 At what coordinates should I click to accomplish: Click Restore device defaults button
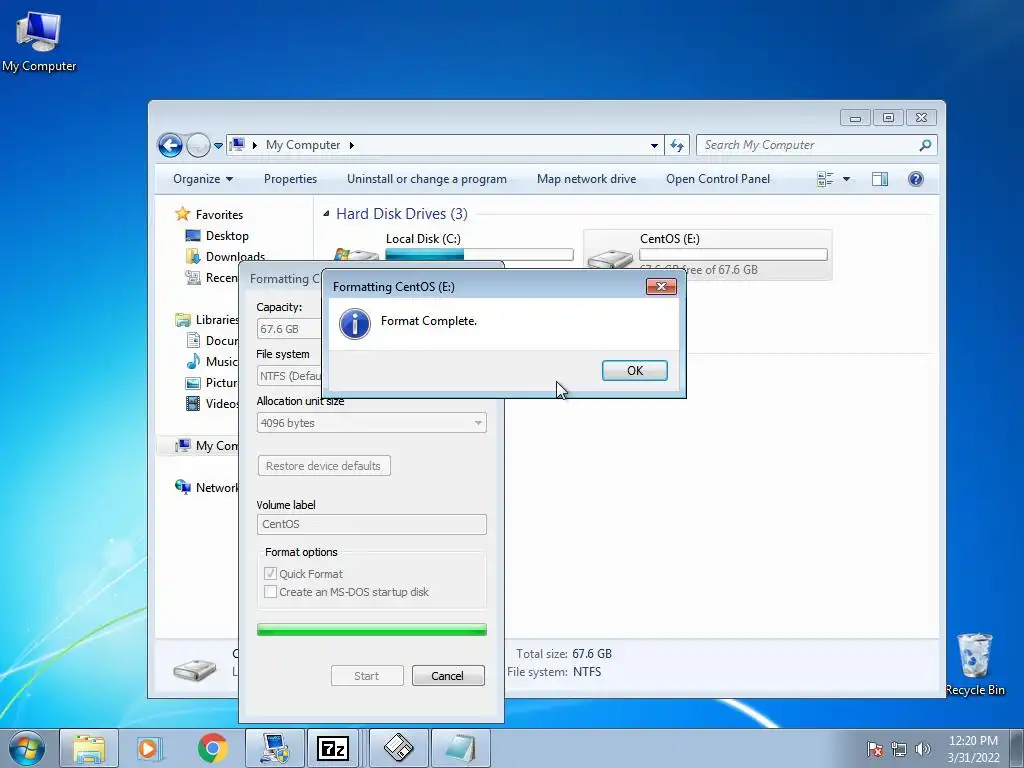click(x=324, y=466)
